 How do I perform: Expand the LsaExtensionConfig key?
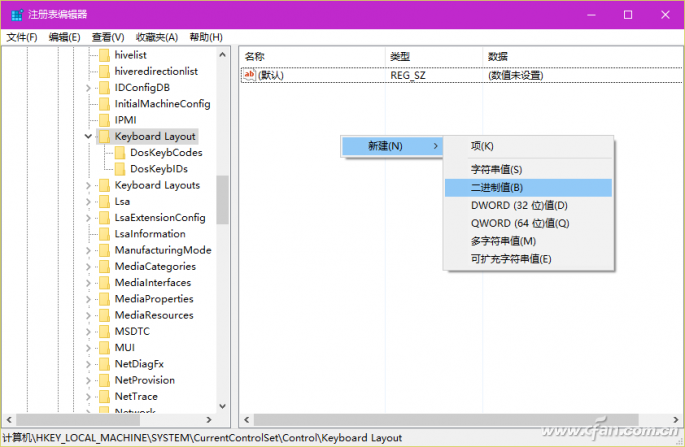pyautogui.click(x=88, y=218)
